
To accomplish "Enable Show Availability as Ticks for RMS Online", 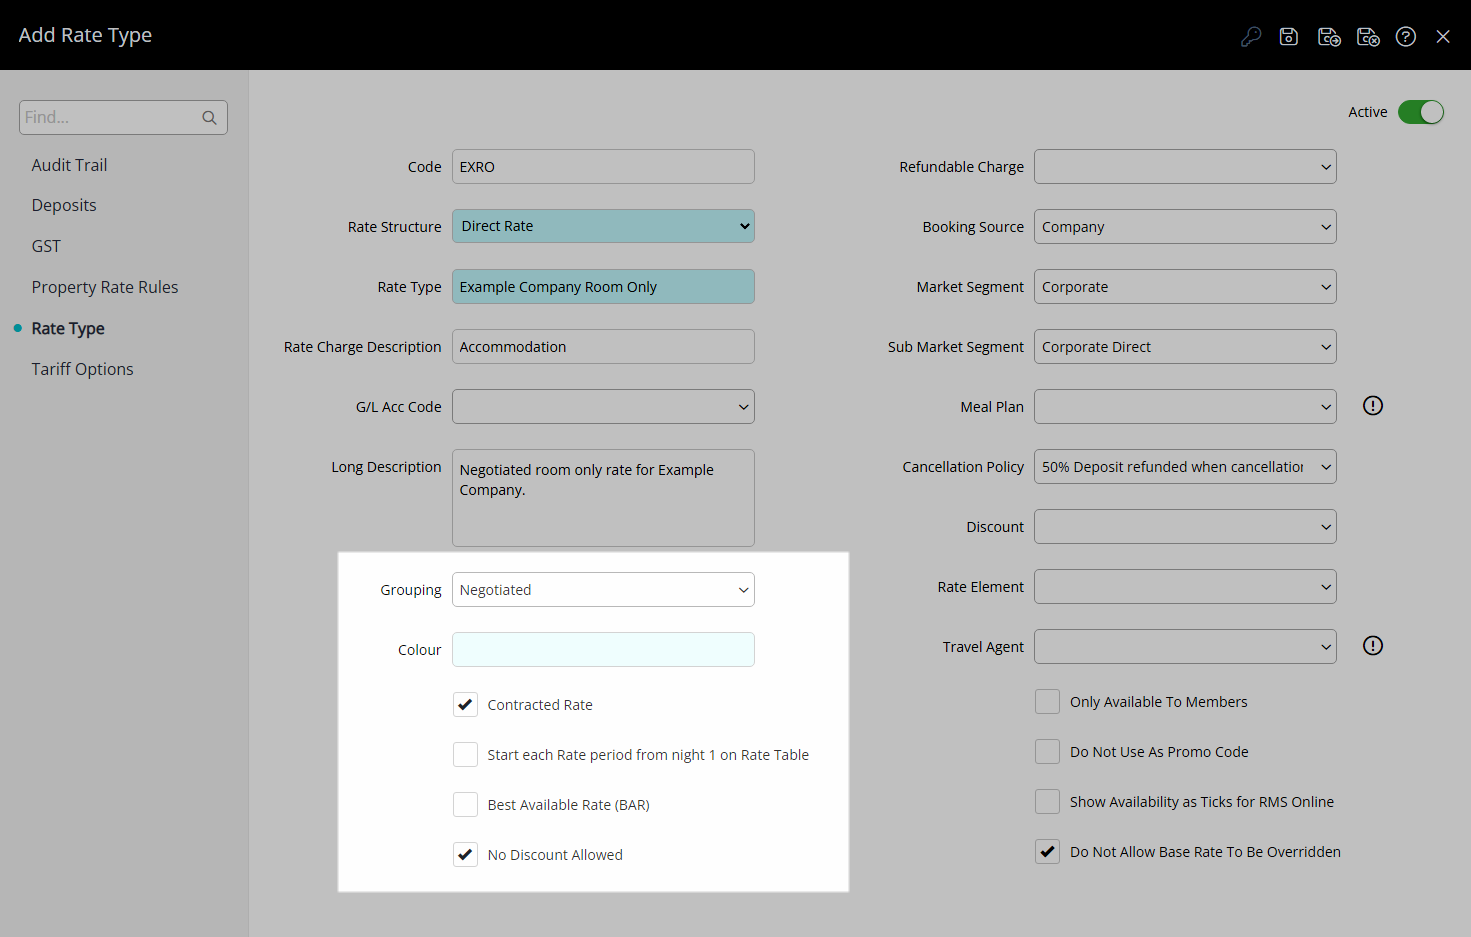I will click(x=1047, y=802).
